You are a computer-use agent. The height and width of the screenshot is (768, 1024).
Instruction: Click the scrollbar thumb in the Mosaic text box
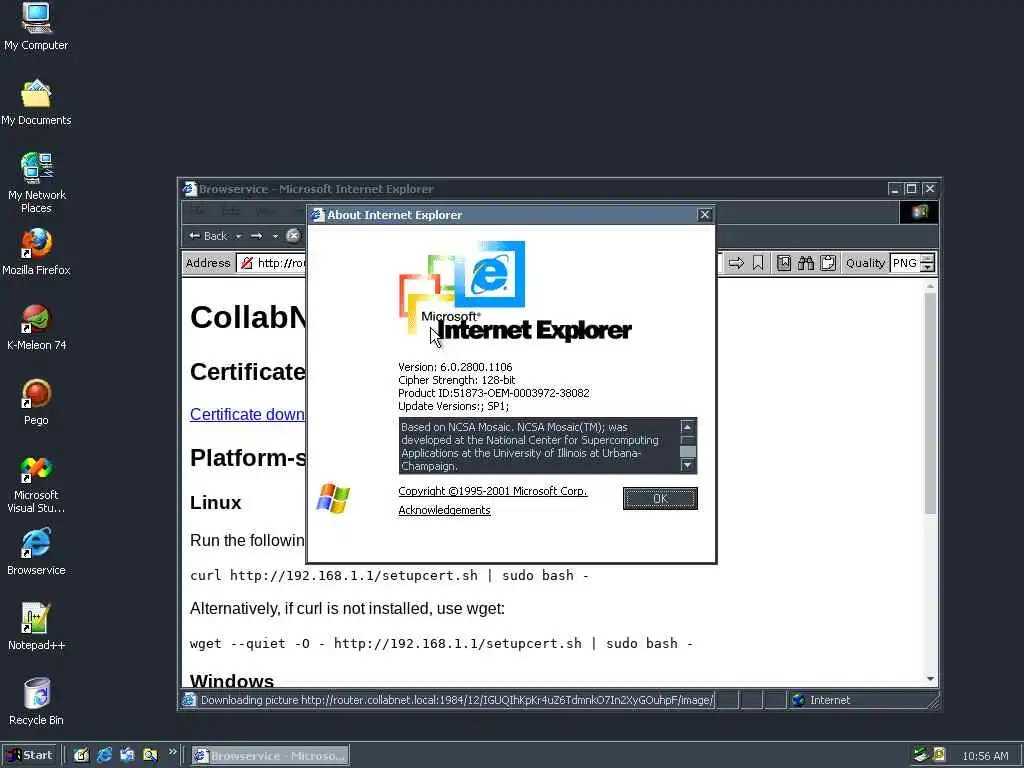coord(687,451)
